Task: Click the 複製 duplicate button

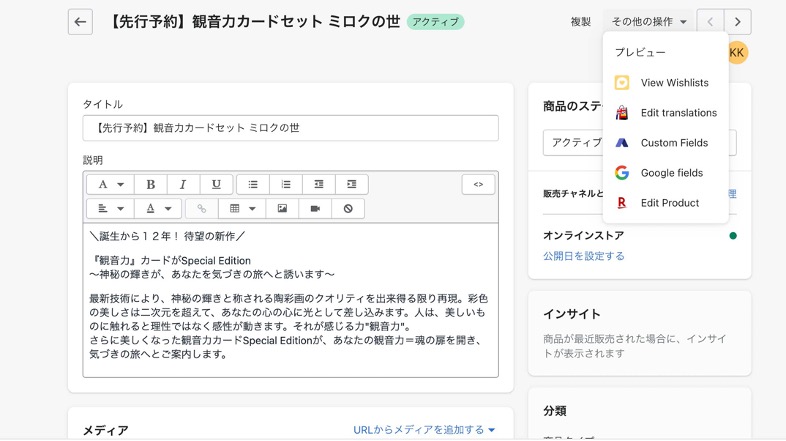Action: click(580, 21)
